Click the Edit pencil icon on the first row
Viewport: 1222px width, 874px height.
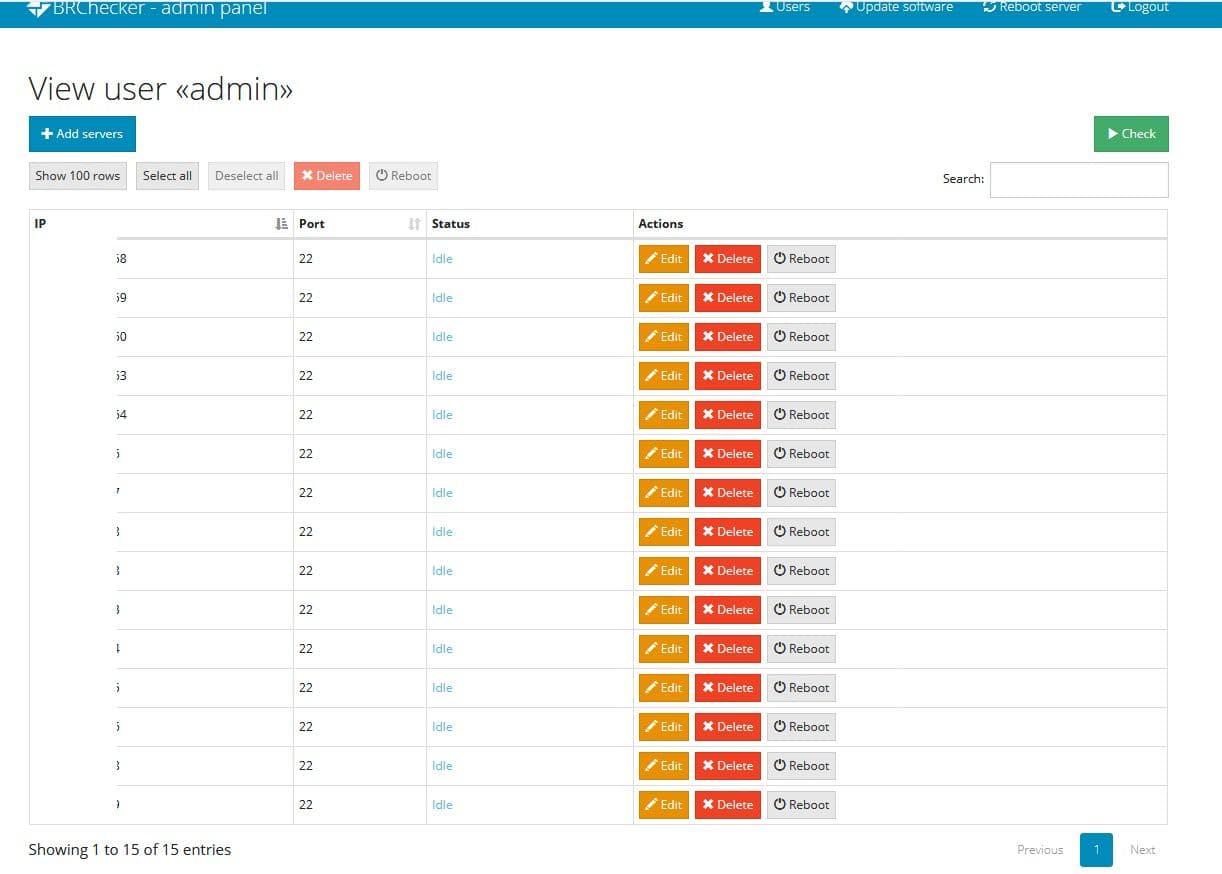[x=652, y=258]
